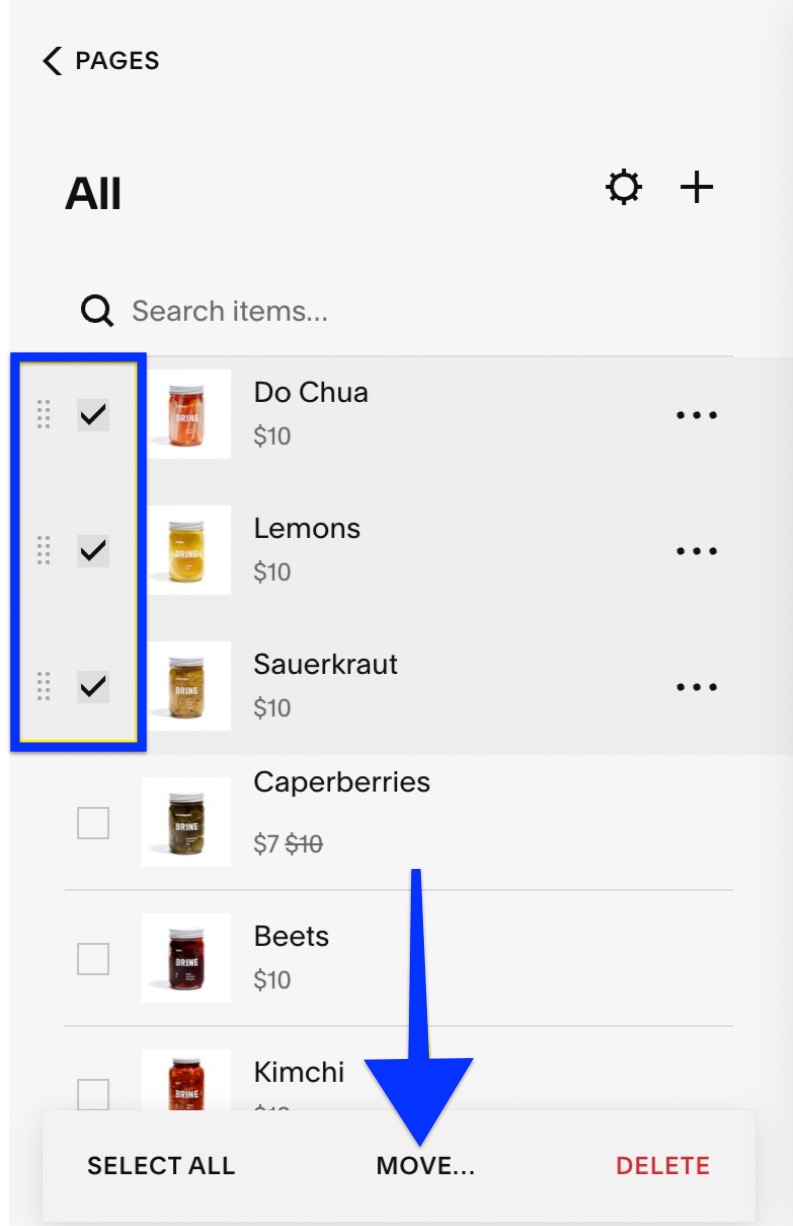Image resolution: width=793 pixels, height=1226 pixels.
Task: Choose Select All in the bottom bar
Action: coord(161,1165)
